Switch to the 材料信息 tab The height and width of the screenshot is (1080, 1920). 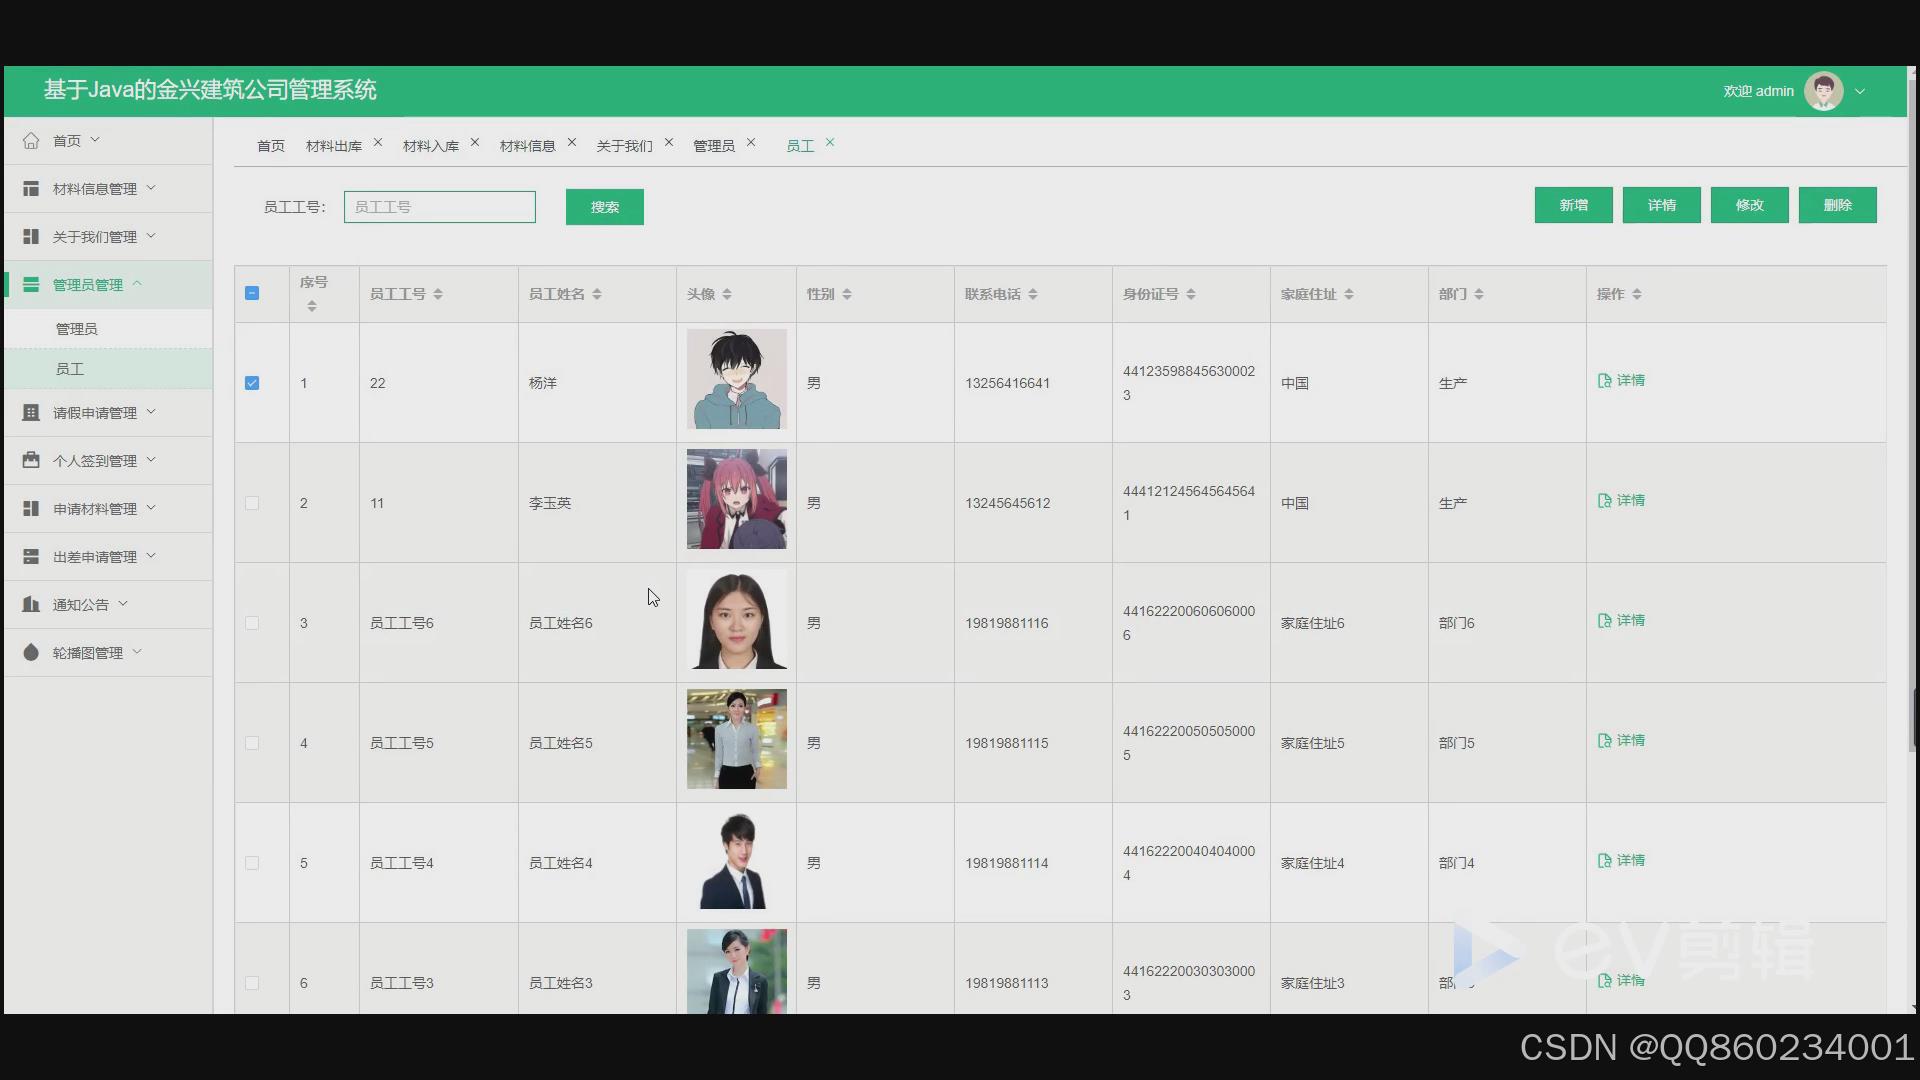pos(528,146)
